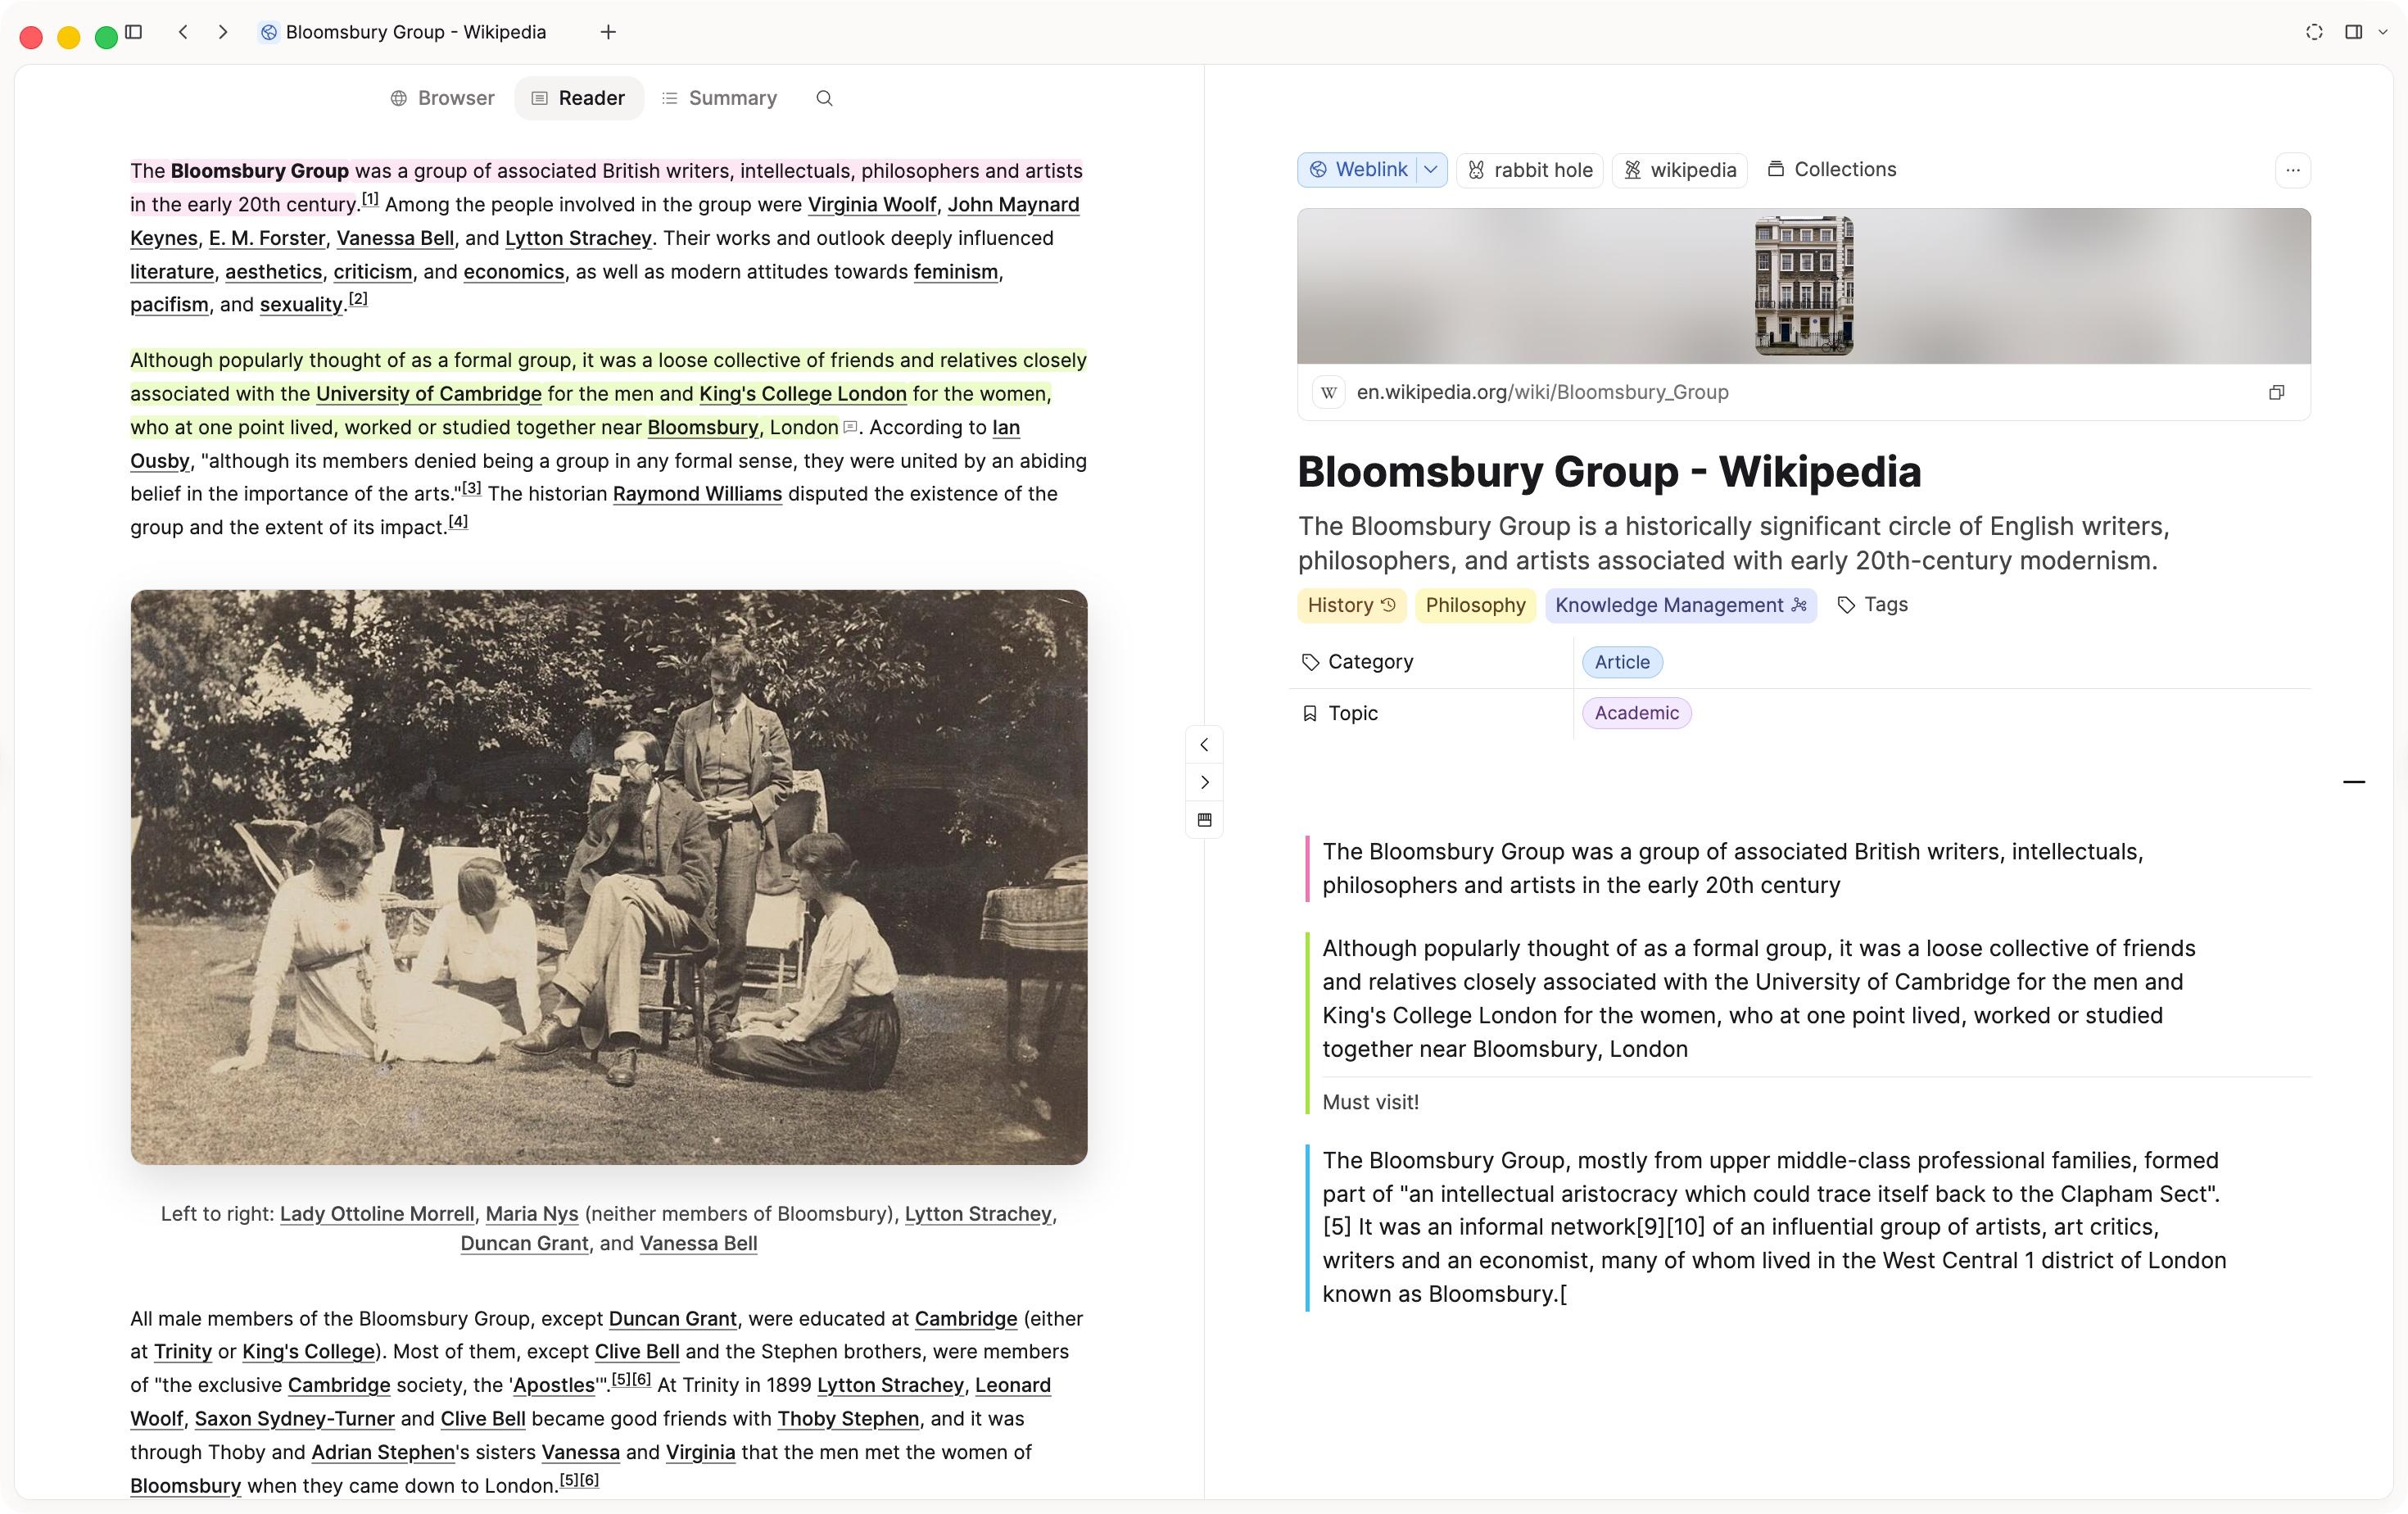This screenshot has width=2408, height=1514.
Task: Open the King's College London link
Action: (803, 394)
